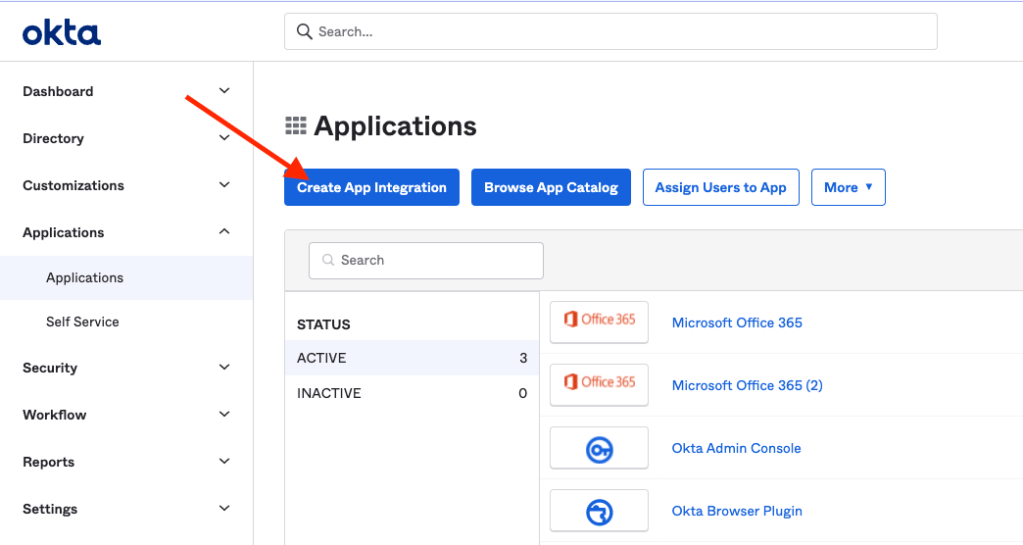Image resolution: width=1023 pixels, height=545 pixels.
Task: Click the Microsoft Office 365 (2) logo
Action: [x=599, y=384]
